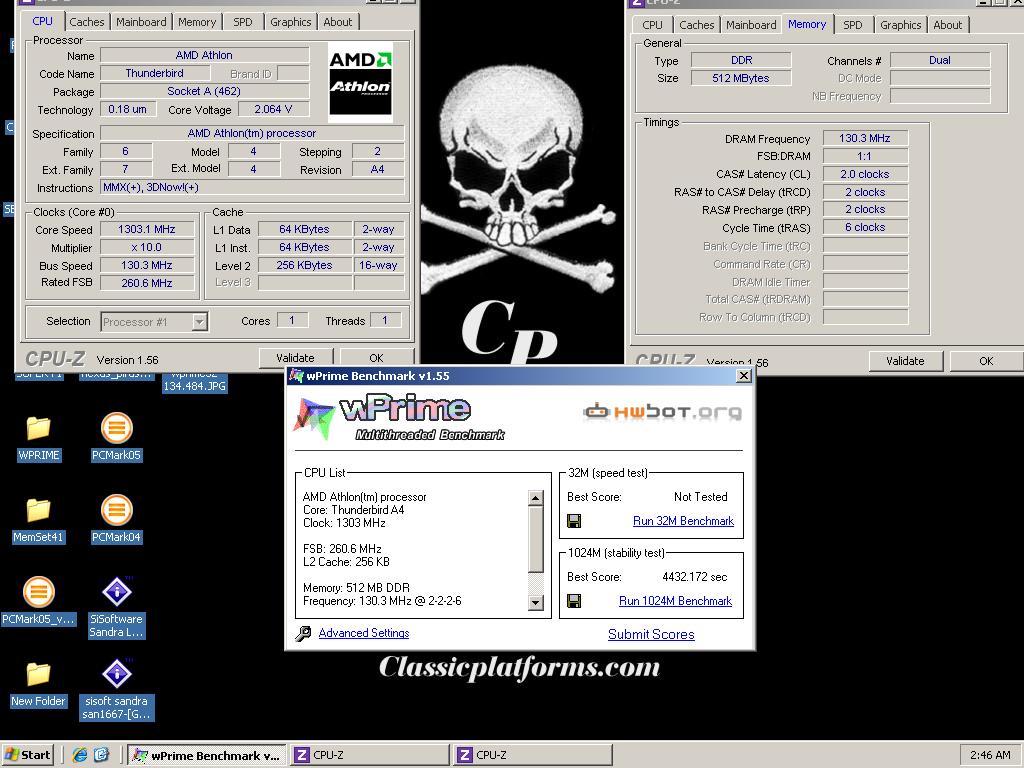Activate second CPU-Z taskbar button
The height and width of the screenshot is (768, 1024).
click(533, 756)
